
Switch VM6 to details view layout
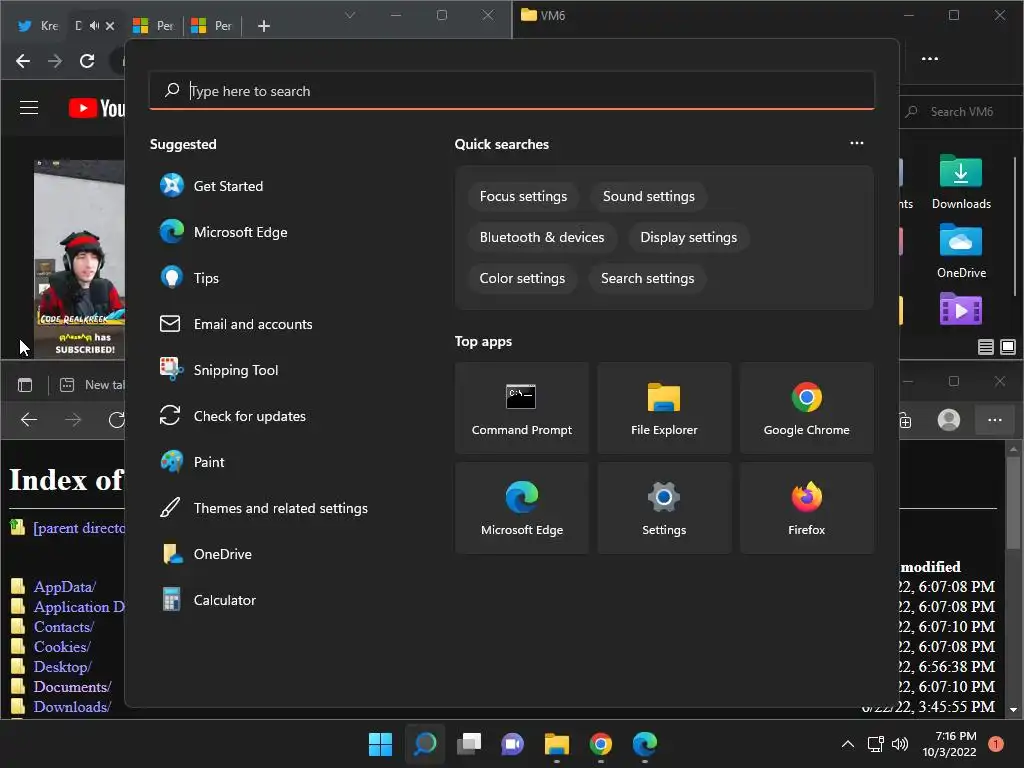coord(985,347)
